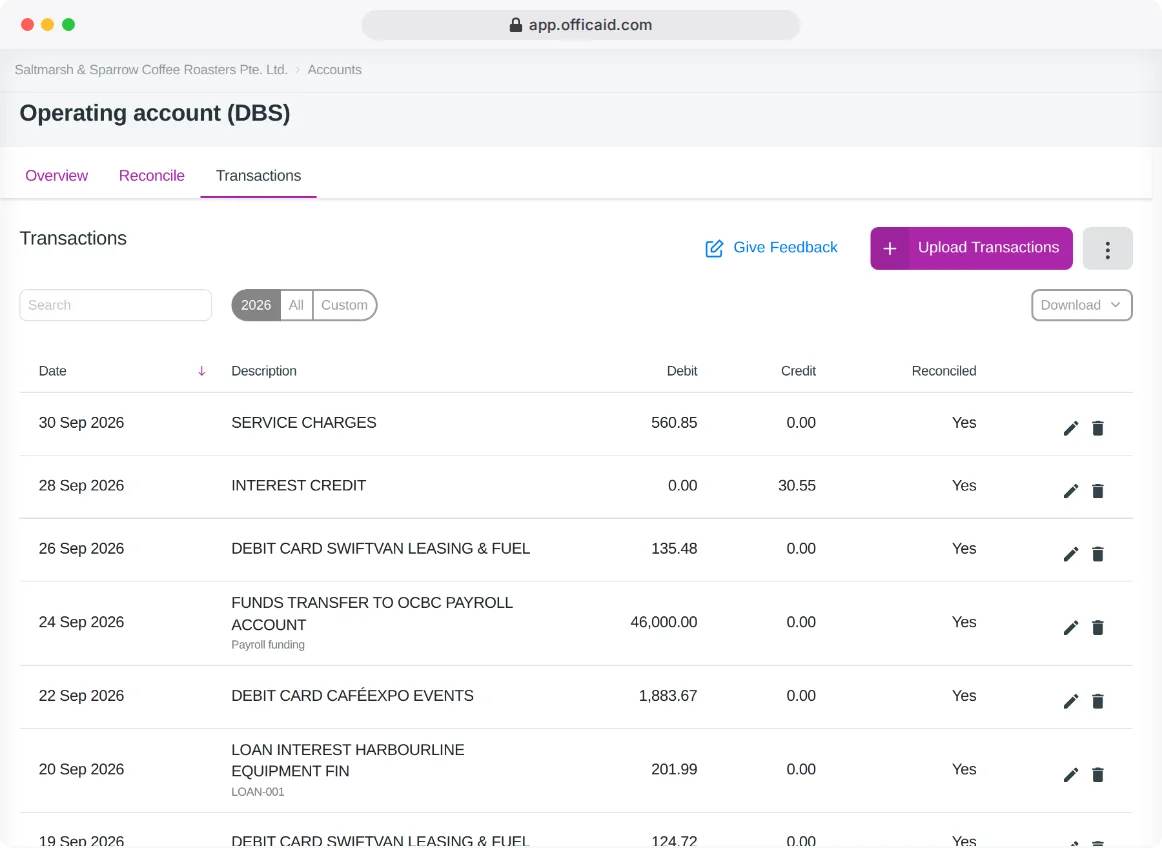1162x848 pixels.
Task: Switch to the Overview tab
Action: click(x=56, y=176)
